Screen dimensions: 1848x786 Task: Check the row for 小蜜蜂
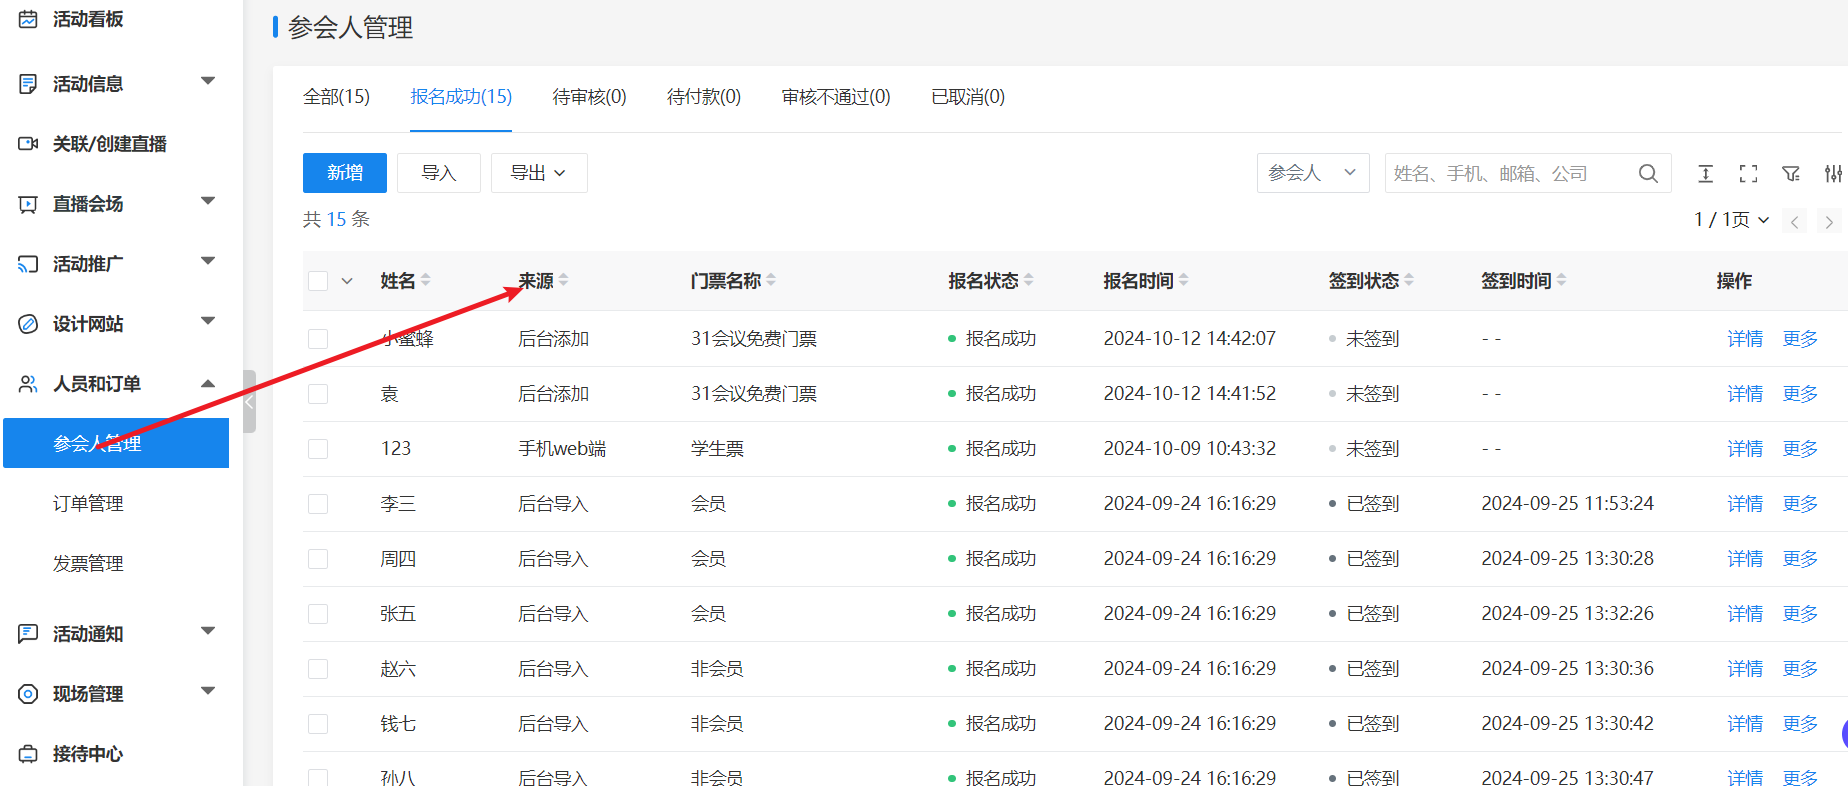pos(318,339)
